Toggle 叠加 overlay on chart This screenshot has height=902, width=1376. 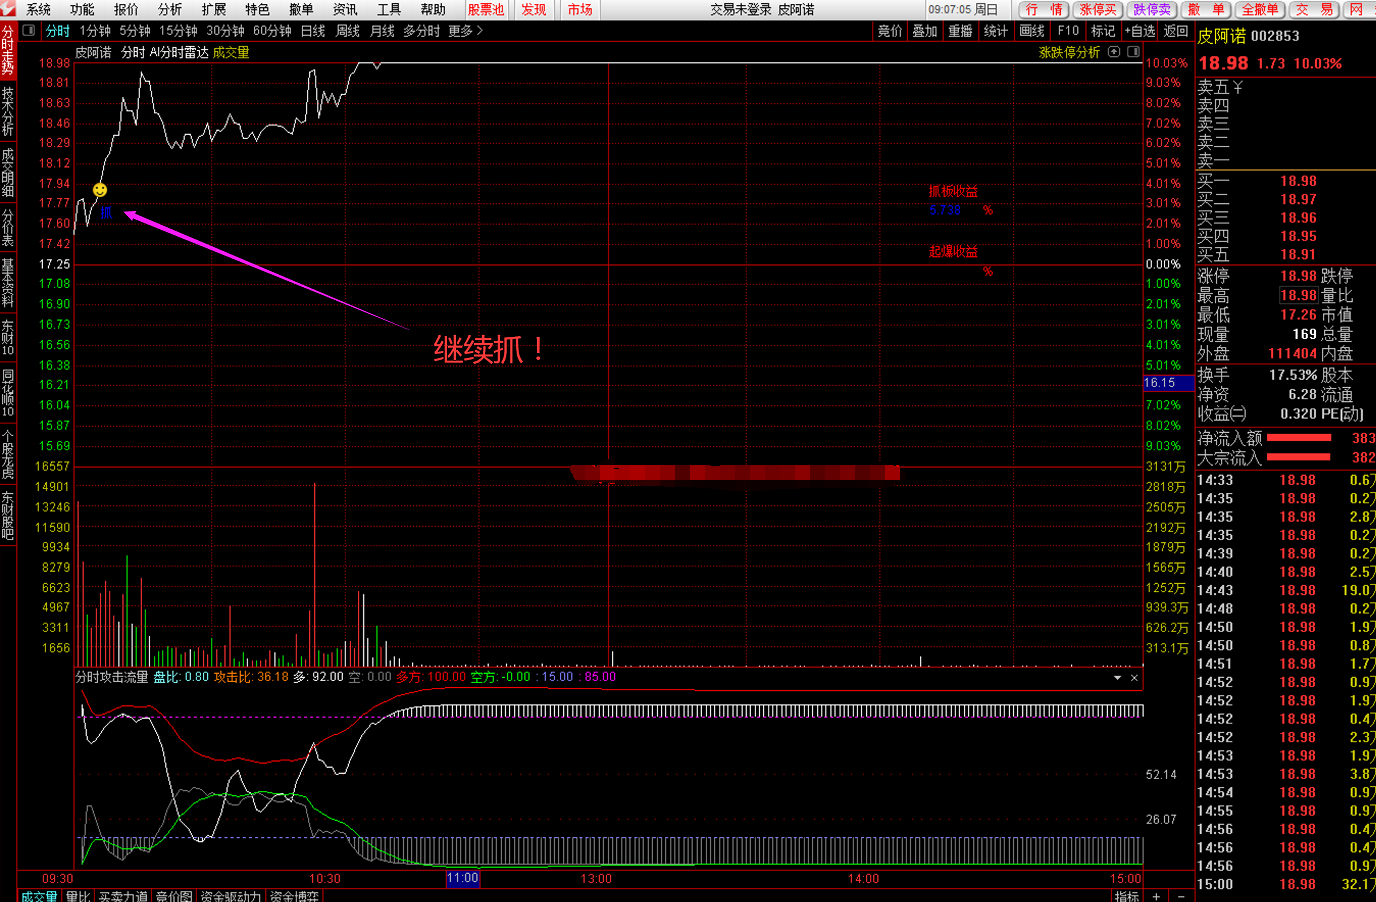pos(925,31)
